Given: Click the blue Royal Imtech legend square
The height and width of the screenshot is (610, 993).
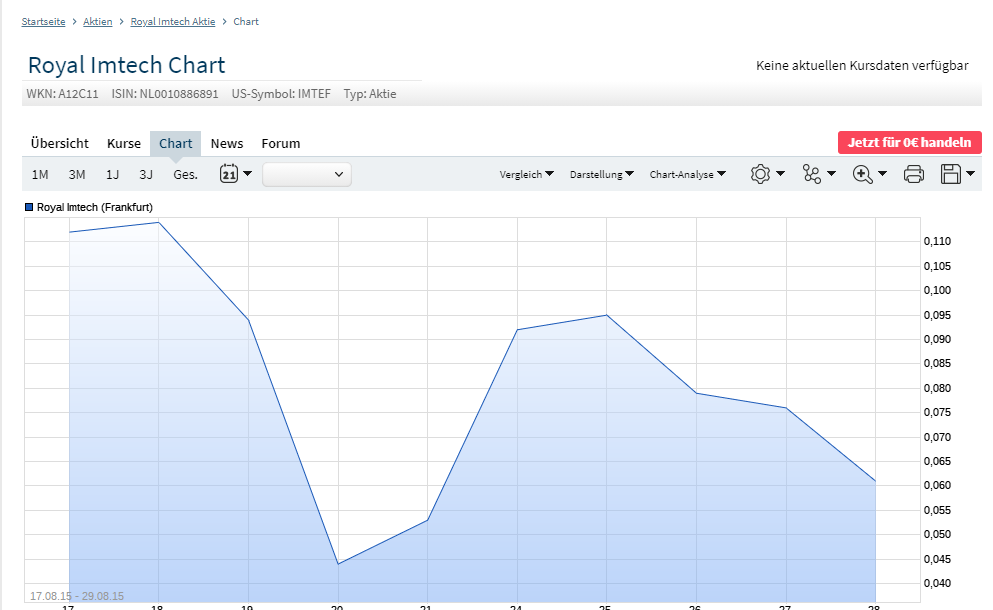Looking at the screenshot, I should pyautogui.click(x=28, y=207).
